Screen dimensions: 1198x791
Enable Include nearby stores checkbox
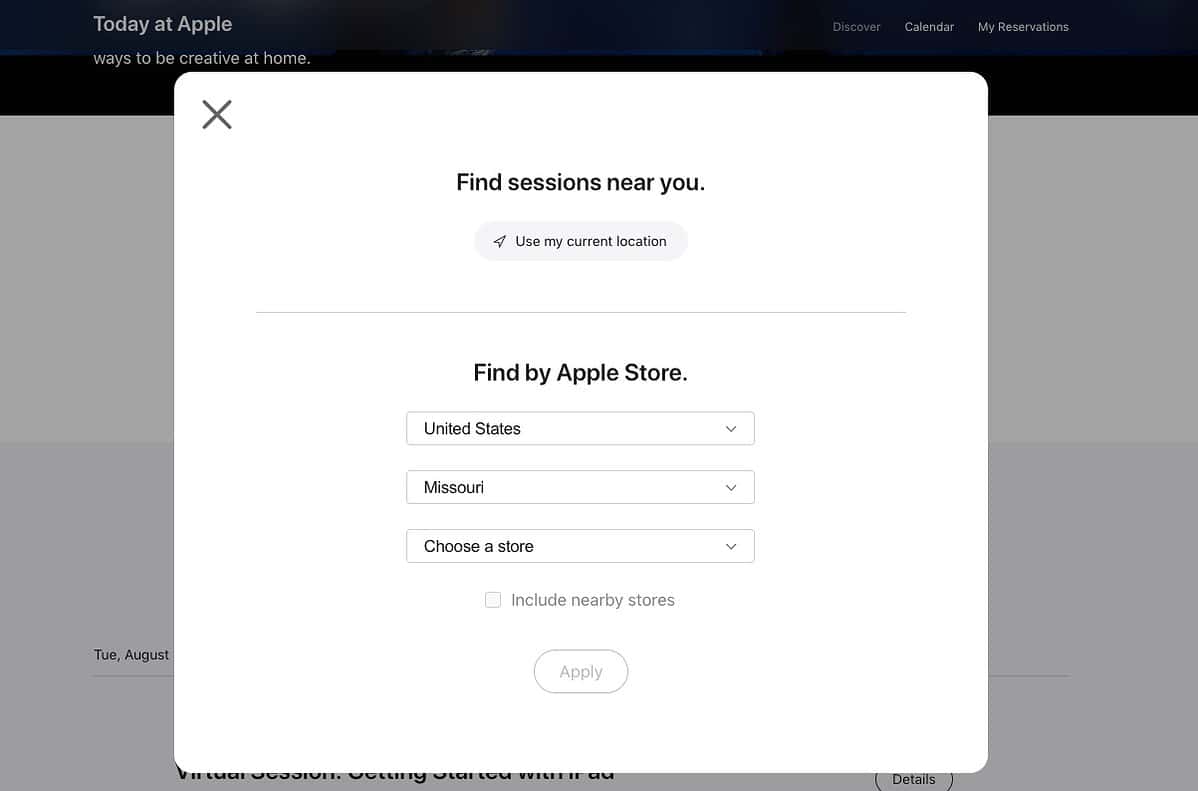[494, 600]
